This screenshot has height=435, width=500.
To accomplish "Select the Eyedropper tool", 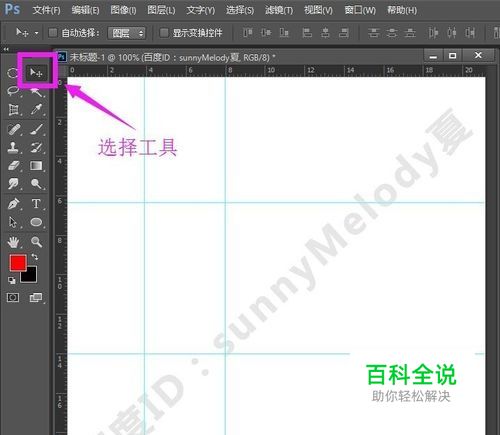I will [36, 109].
